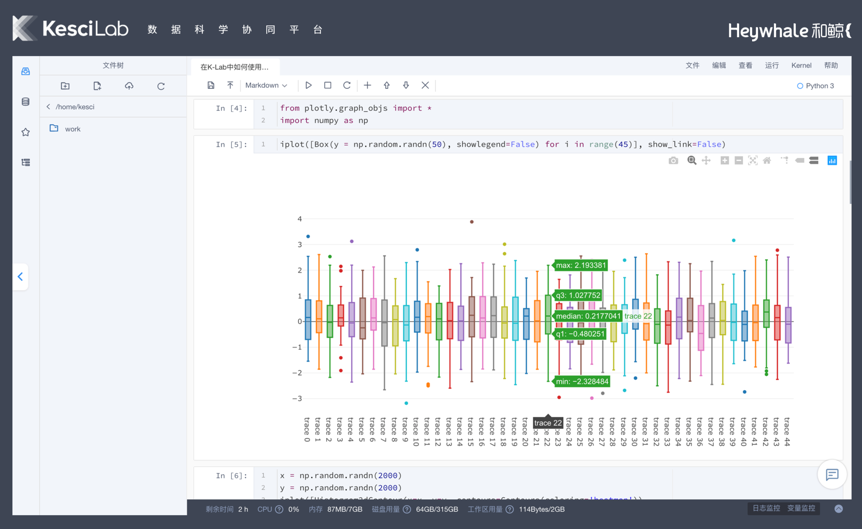Click the 文件树 panel header
This screenshot has height=529, width=862.
(113, 65)
